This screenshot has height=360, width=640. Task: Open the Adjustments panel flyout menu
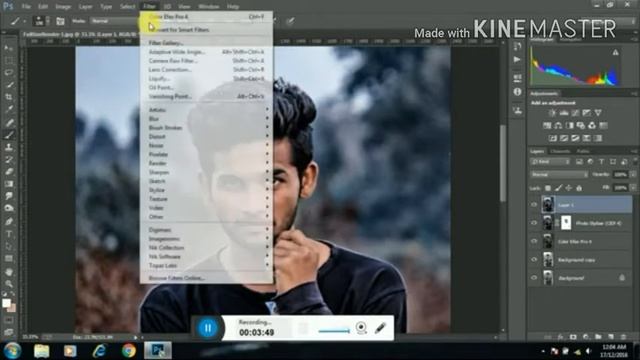634,94
